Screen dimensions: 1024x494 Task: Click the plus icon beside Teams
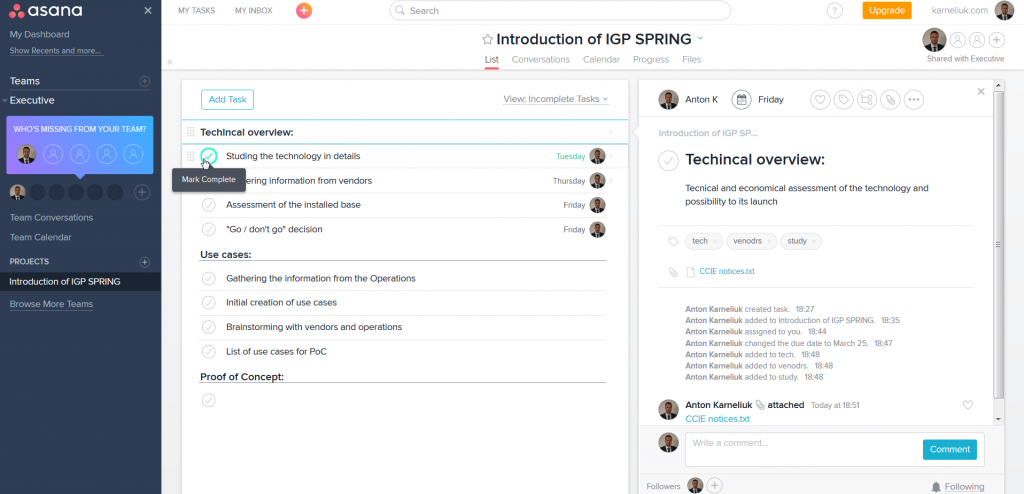145,81
